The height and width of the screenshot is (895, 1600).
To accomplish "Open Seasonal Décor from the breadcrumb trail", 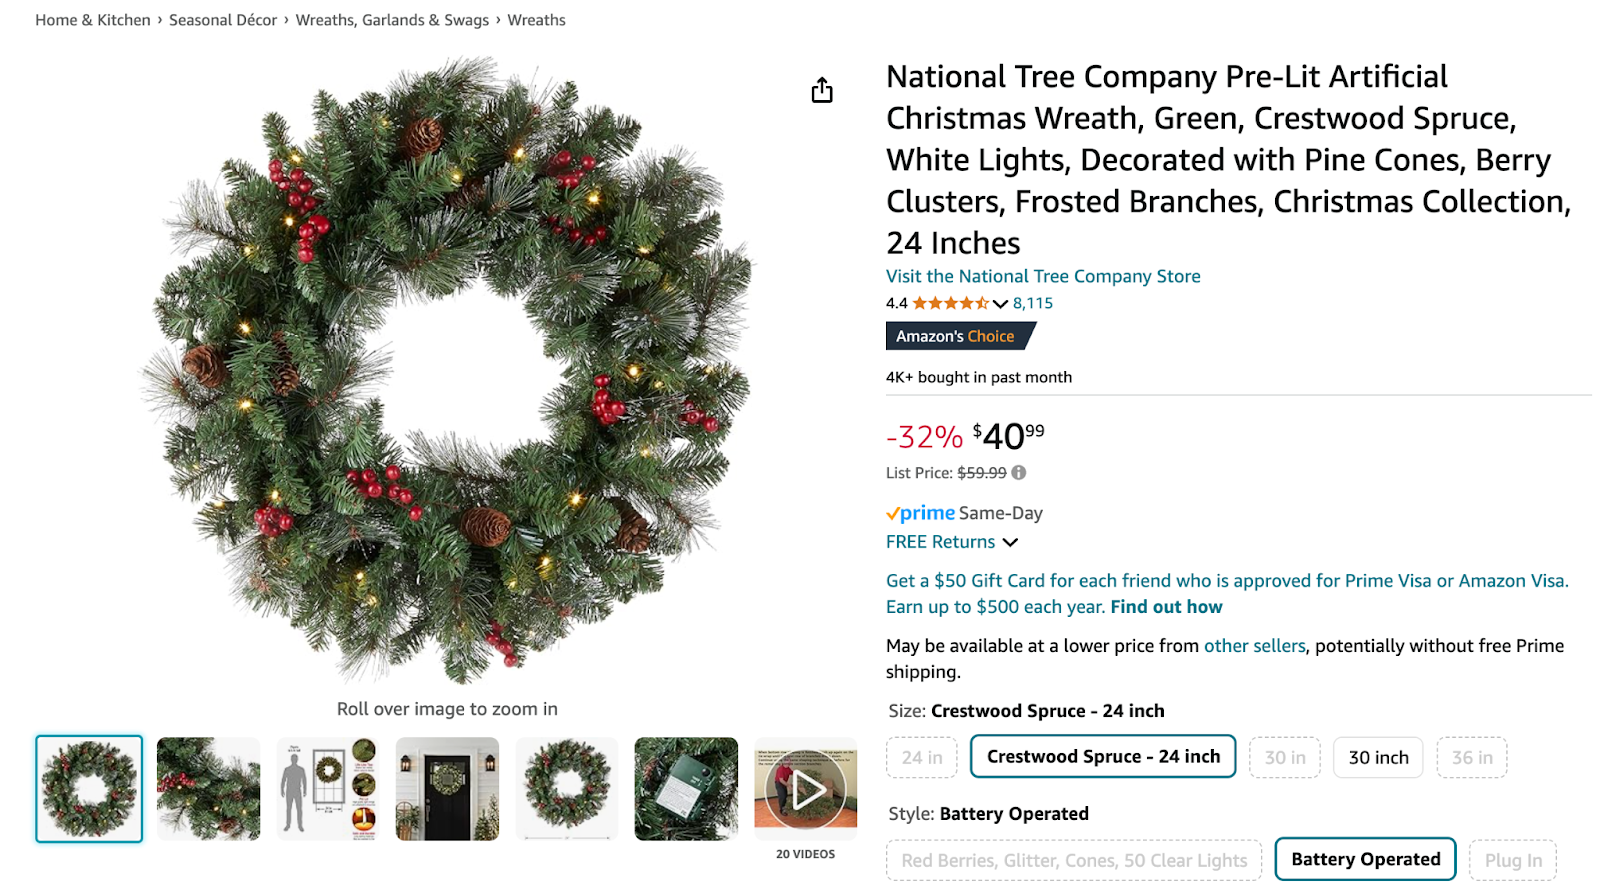I will click(x=223, y=19).
